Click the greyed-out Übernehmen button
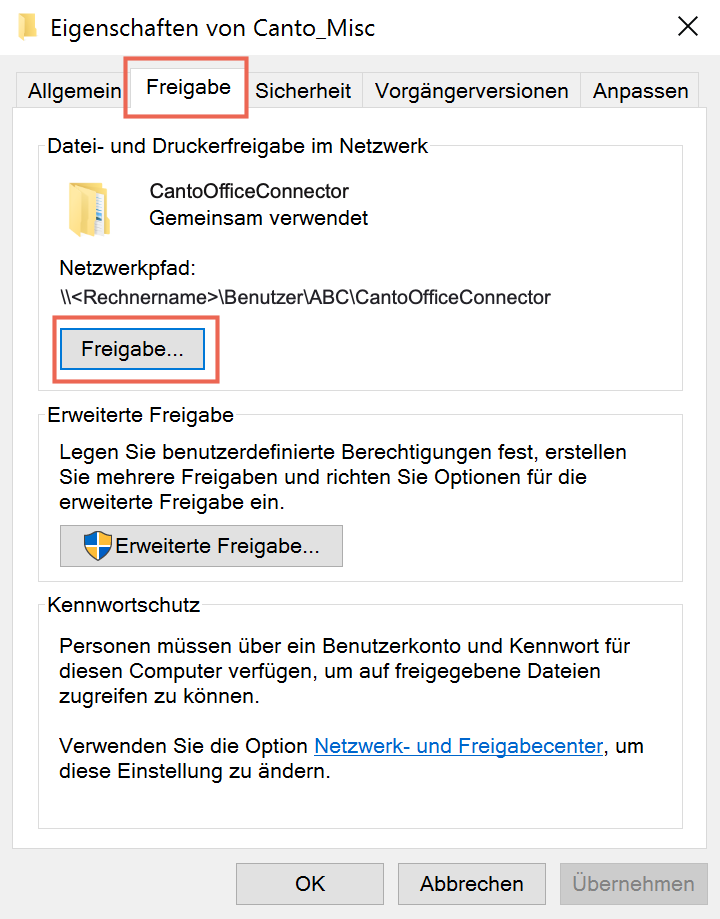 (633, 883)
